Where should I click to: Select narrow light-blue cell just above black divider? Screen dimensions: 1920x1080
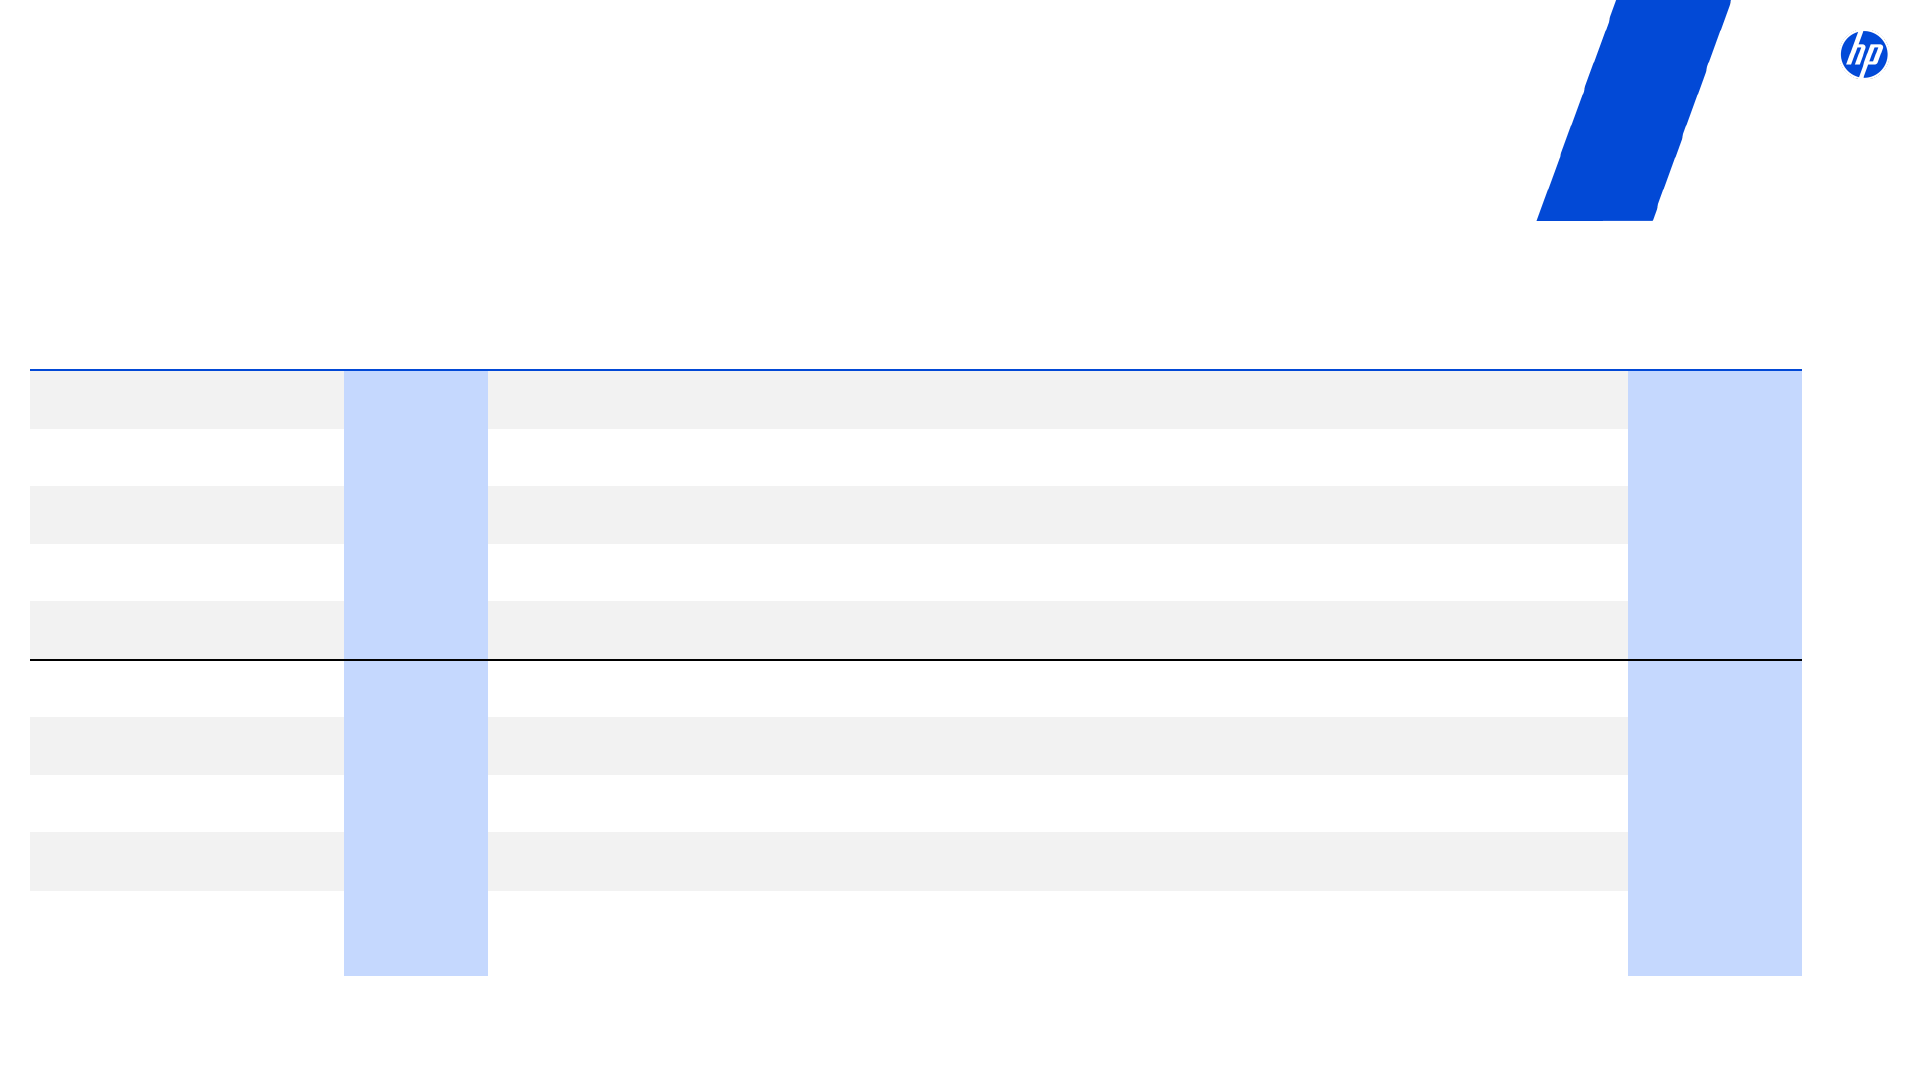[x=416, y=630]
